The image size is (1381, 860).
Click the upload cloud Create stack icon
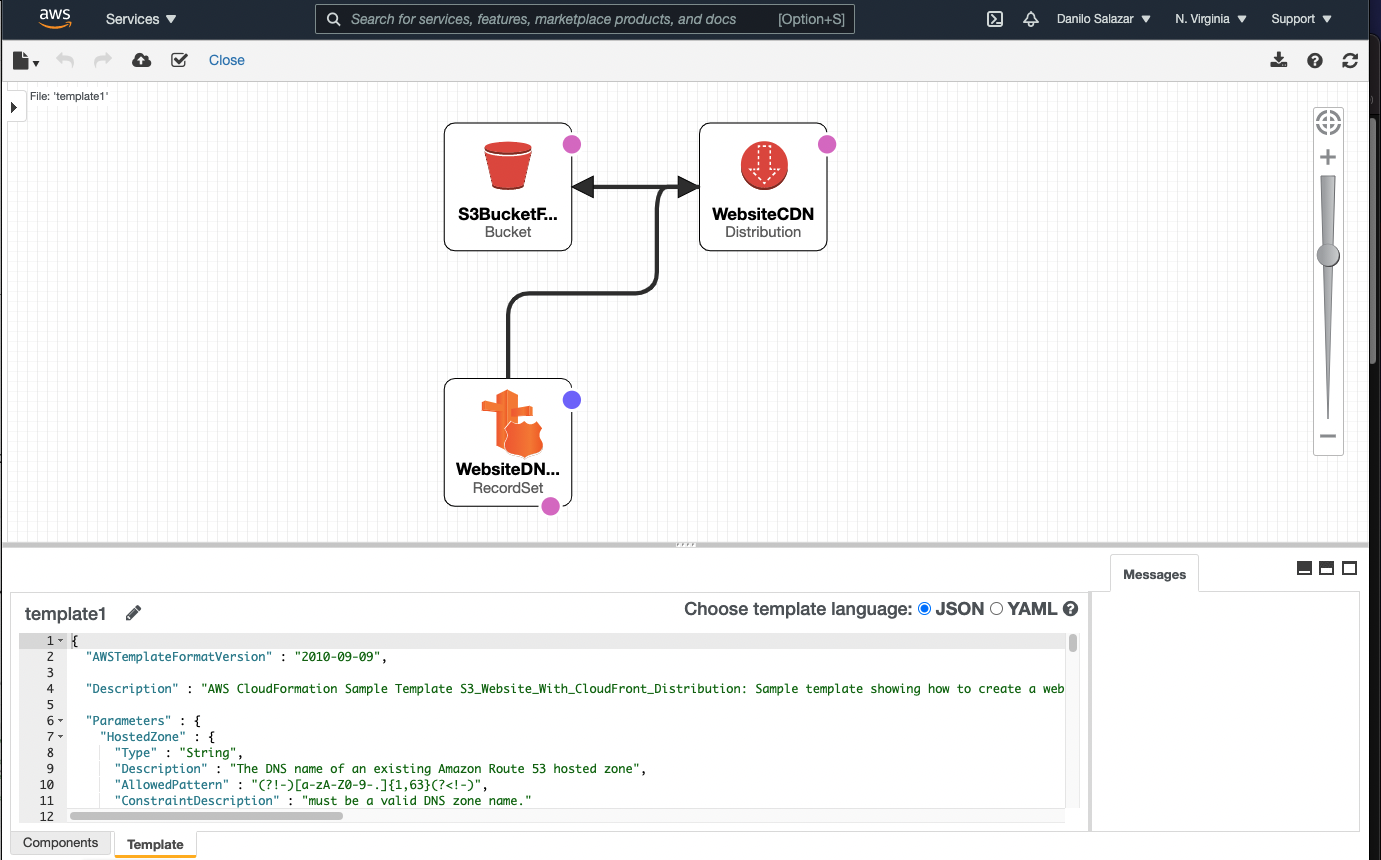coord(142,60)
